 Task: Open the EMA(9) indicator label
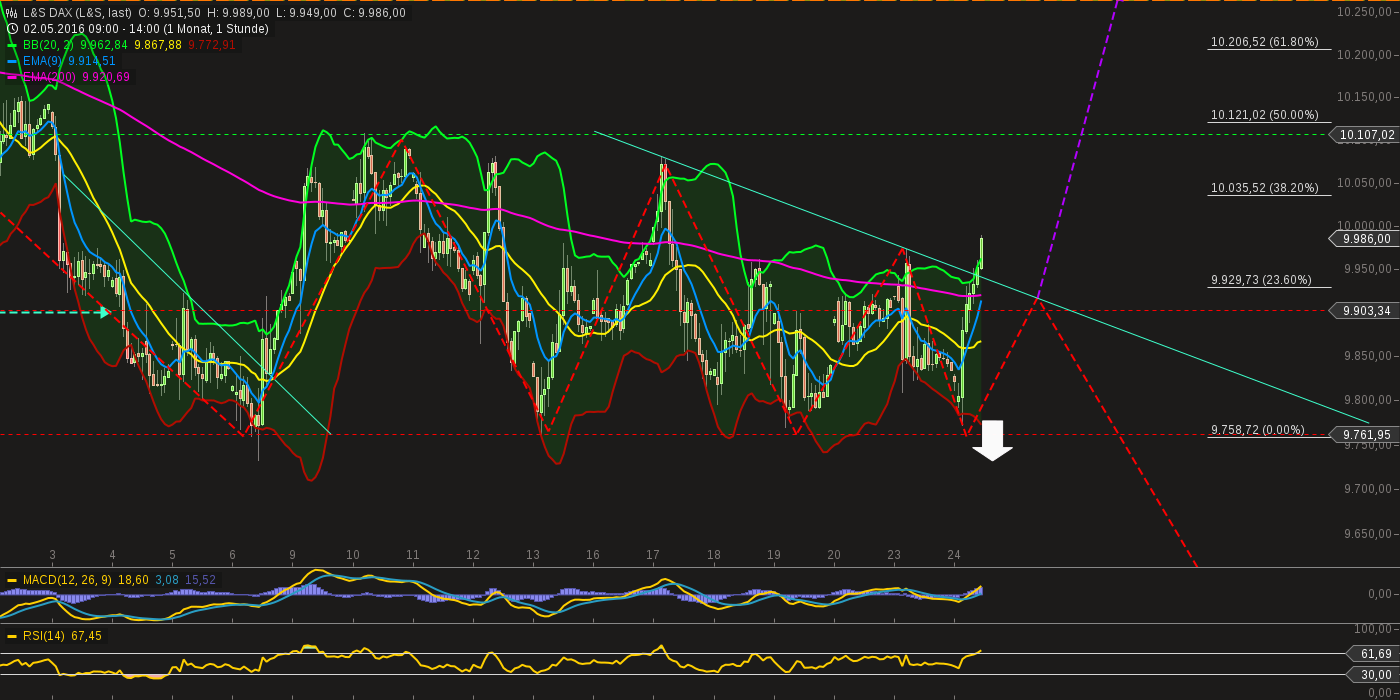pos(43,61)
